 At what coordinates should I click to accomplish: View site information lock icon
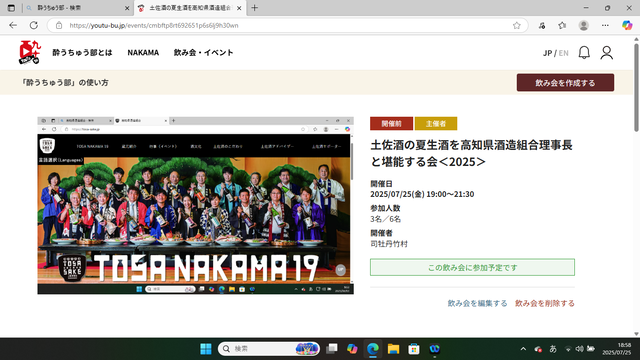pos(59,25)
